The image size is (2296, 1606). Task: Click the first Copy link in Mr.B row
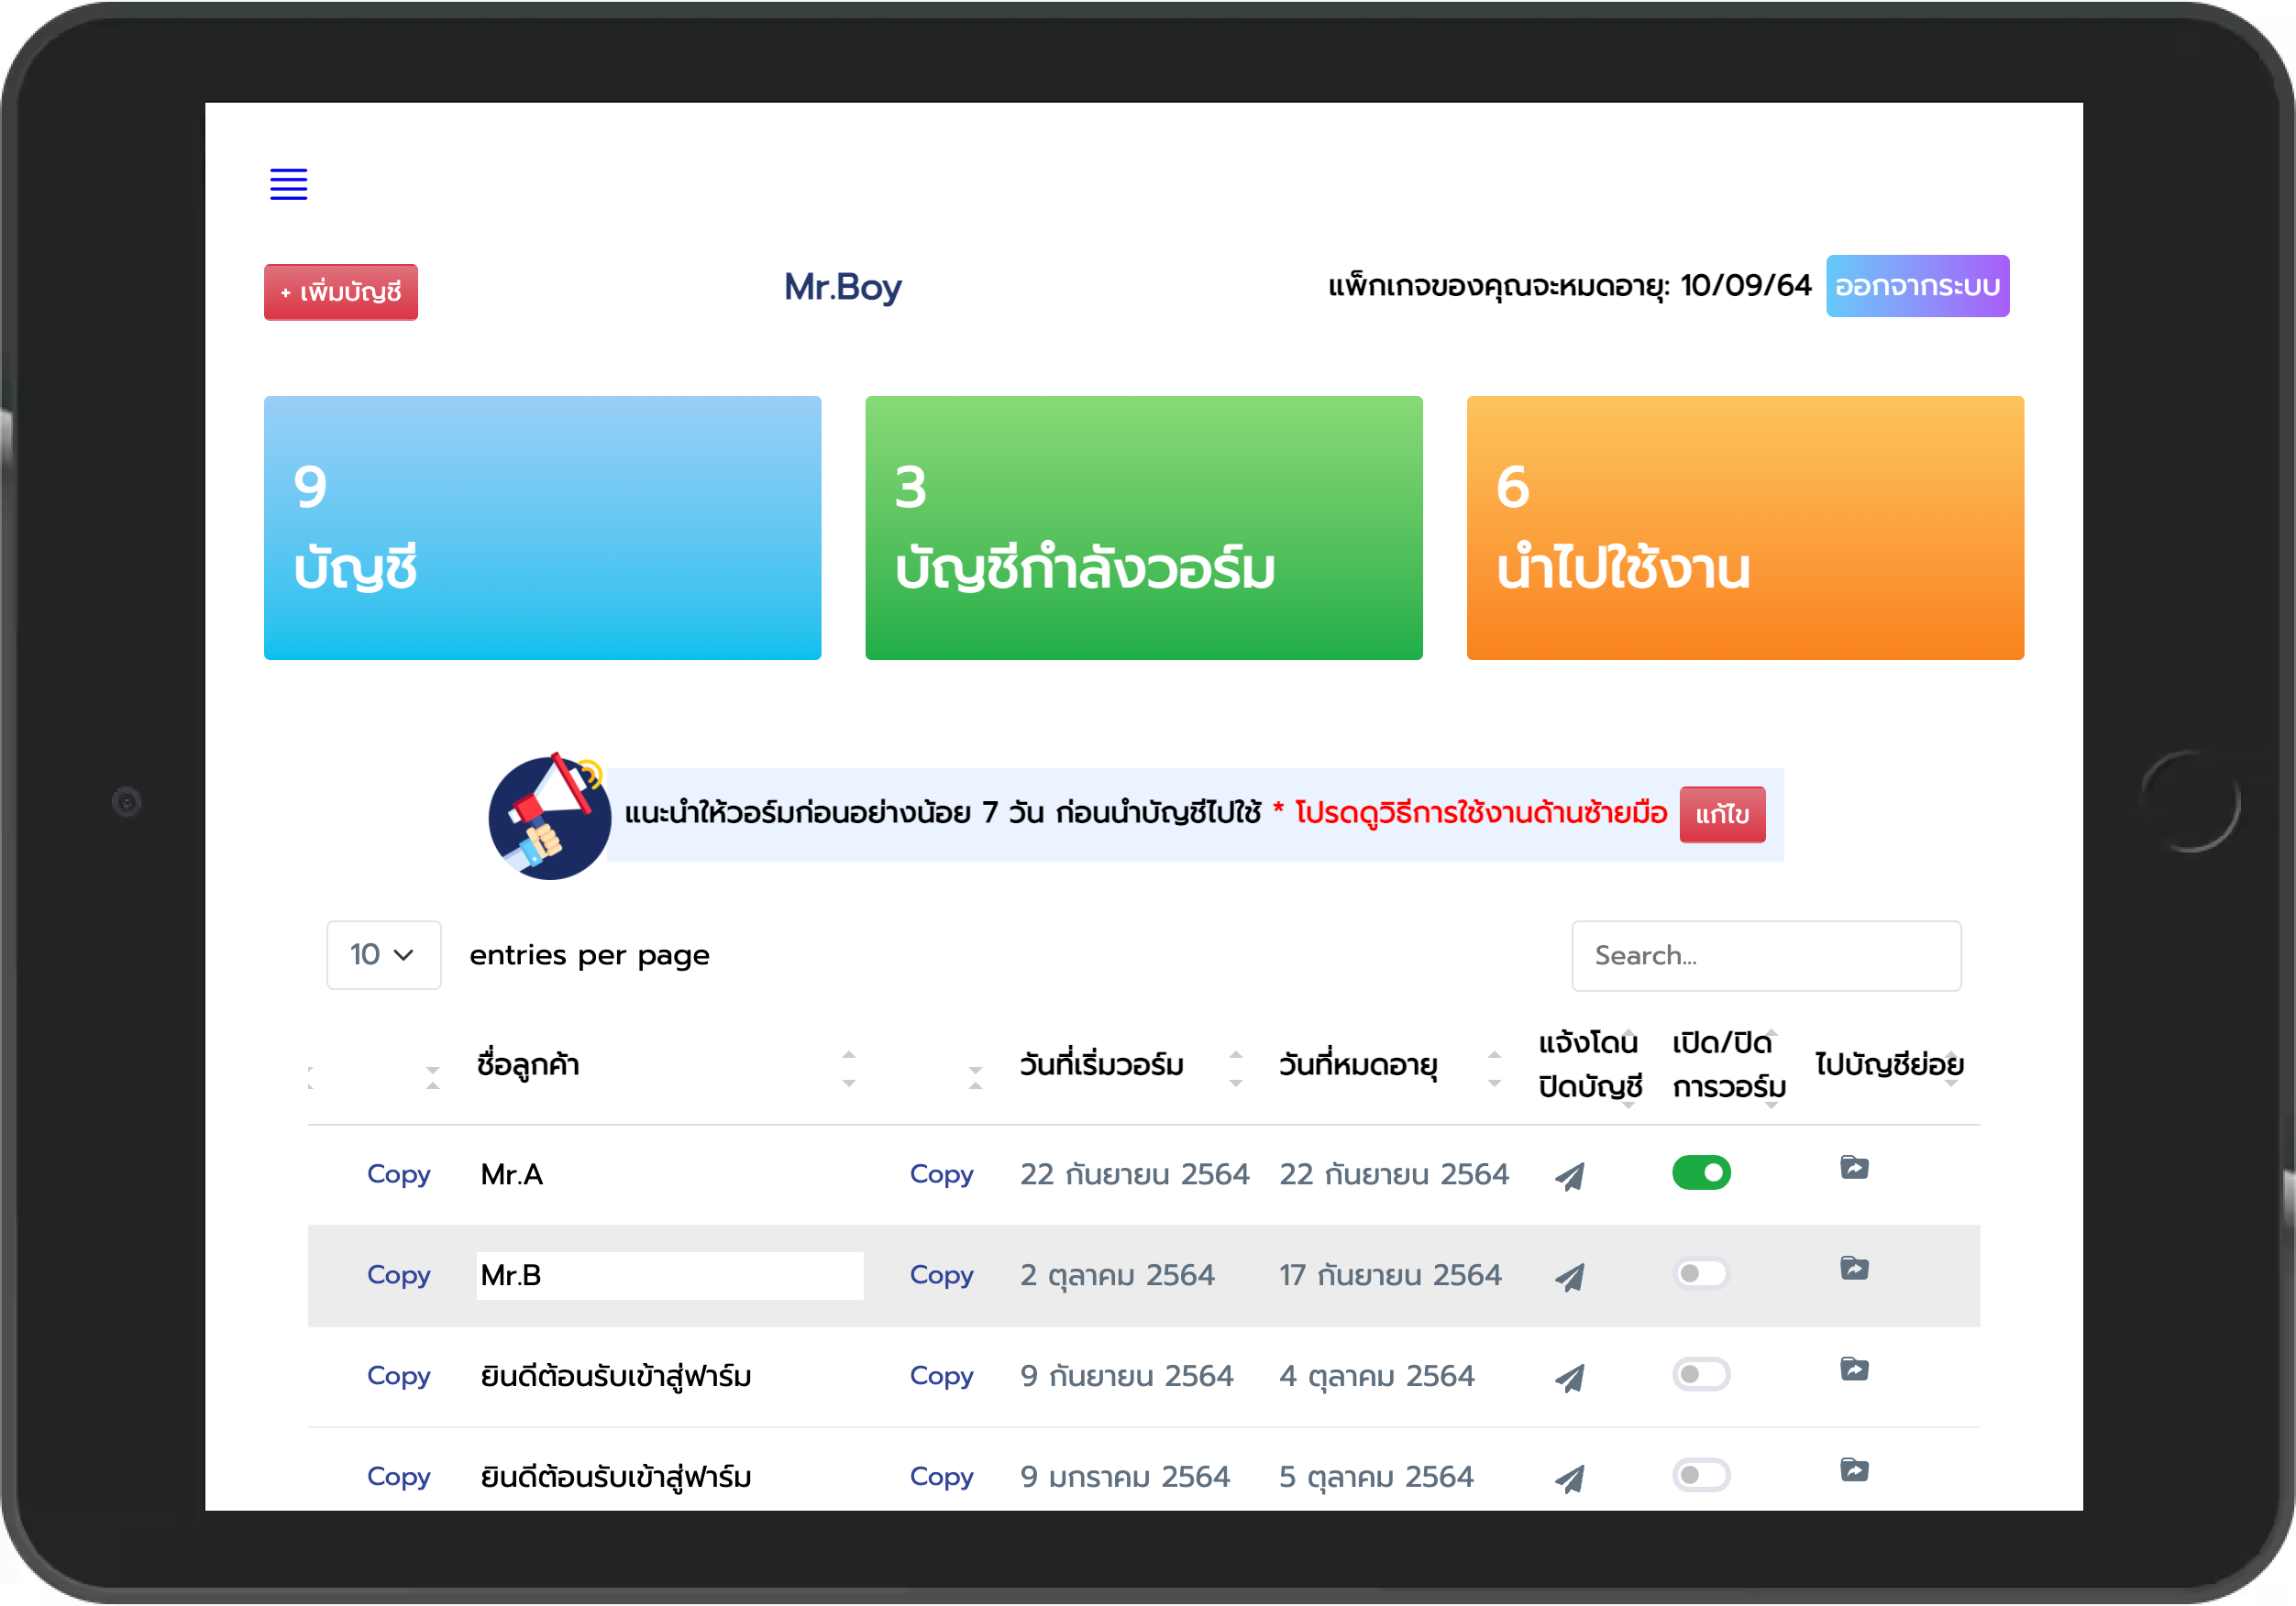[398, 1275]
